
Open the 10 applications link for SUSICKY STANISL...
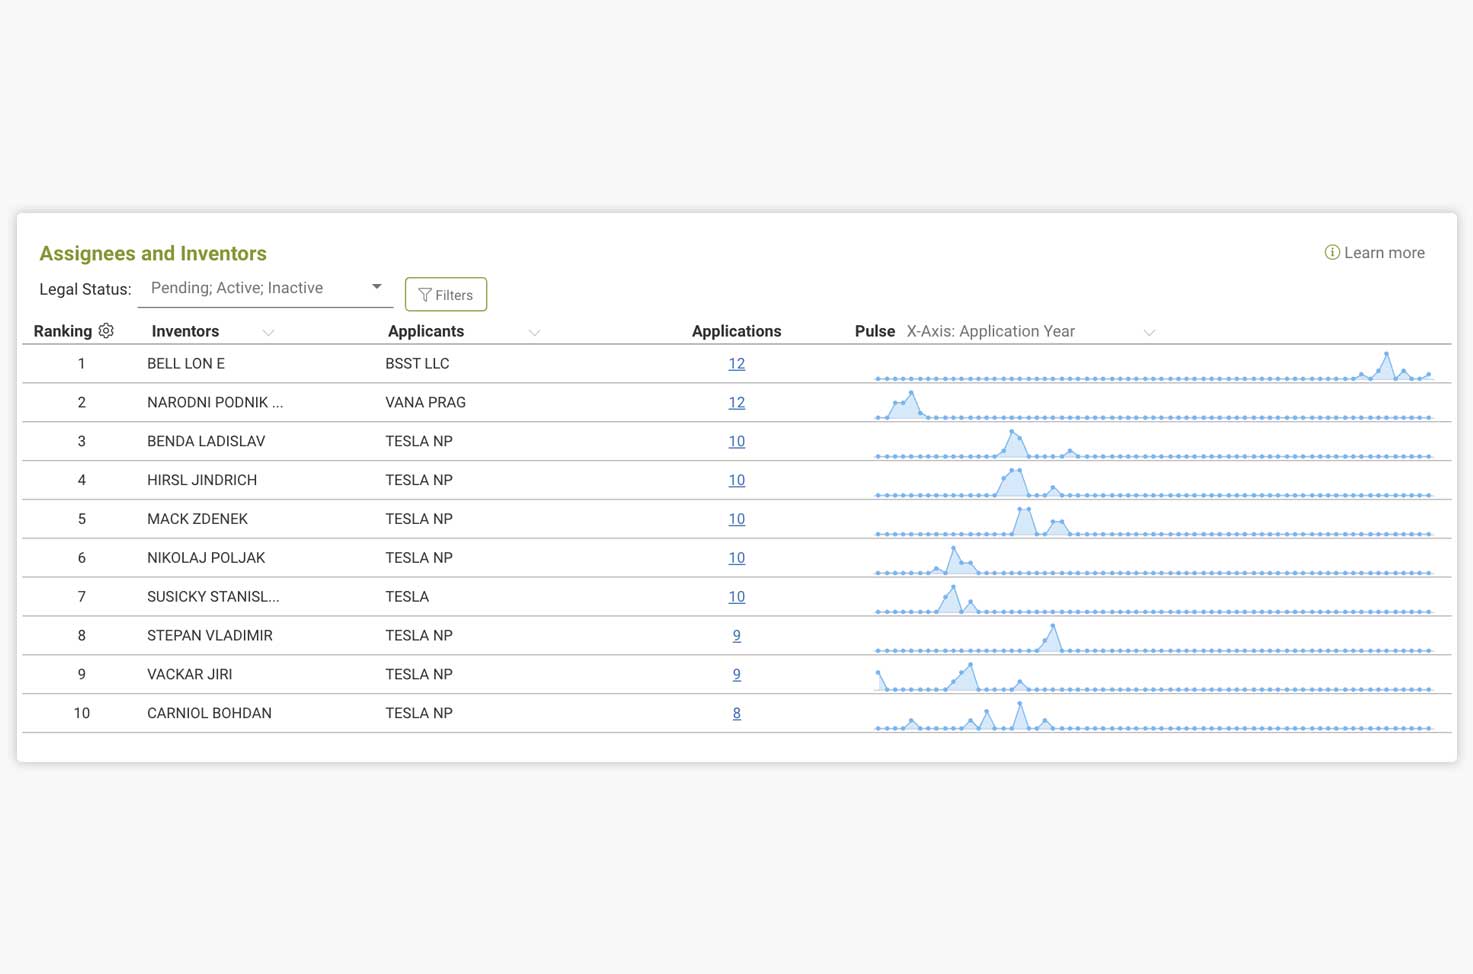tap(737, 598)
